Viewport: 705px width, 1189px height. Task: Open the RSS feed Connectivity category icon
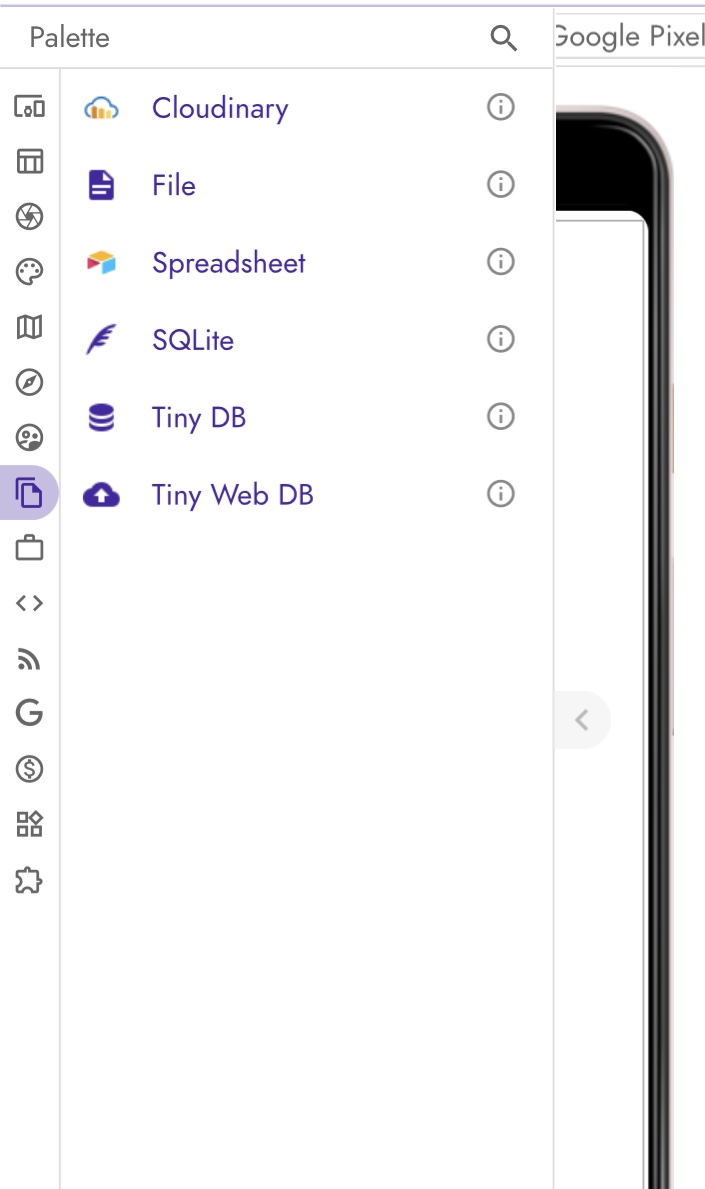pos(30,659)
